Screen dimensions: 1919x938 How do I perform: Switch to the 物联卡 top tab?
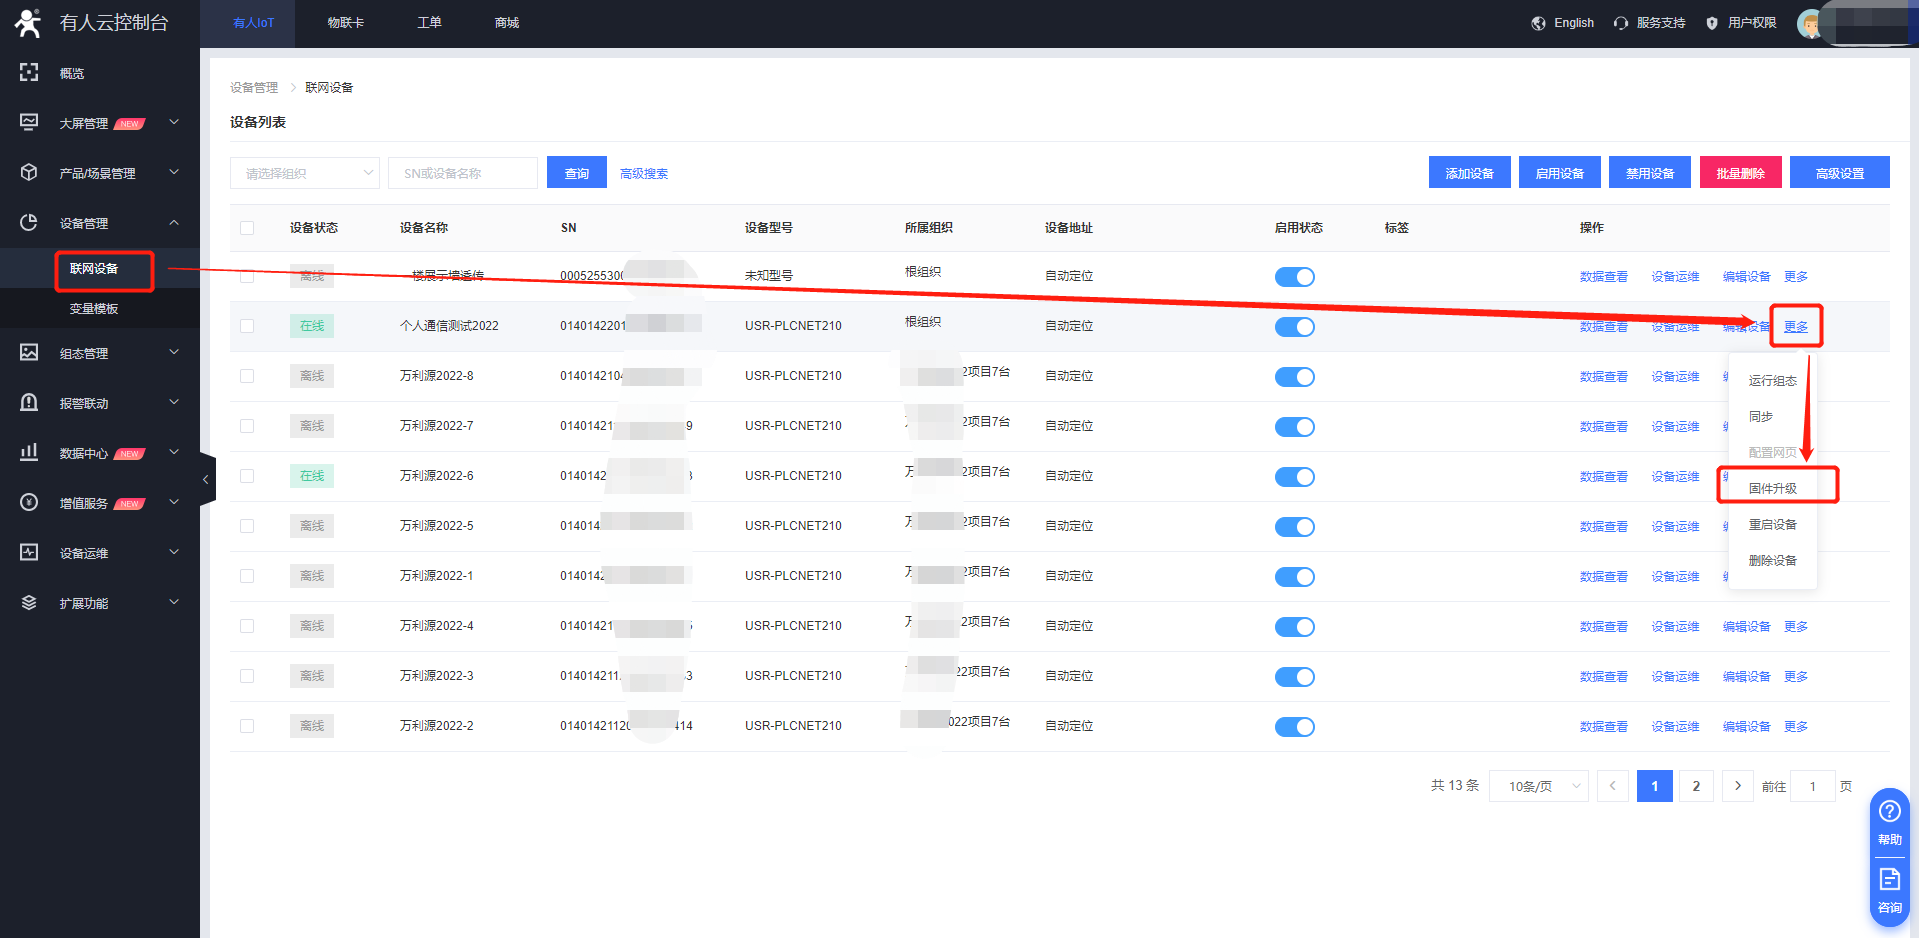click(x=346, y=23)
